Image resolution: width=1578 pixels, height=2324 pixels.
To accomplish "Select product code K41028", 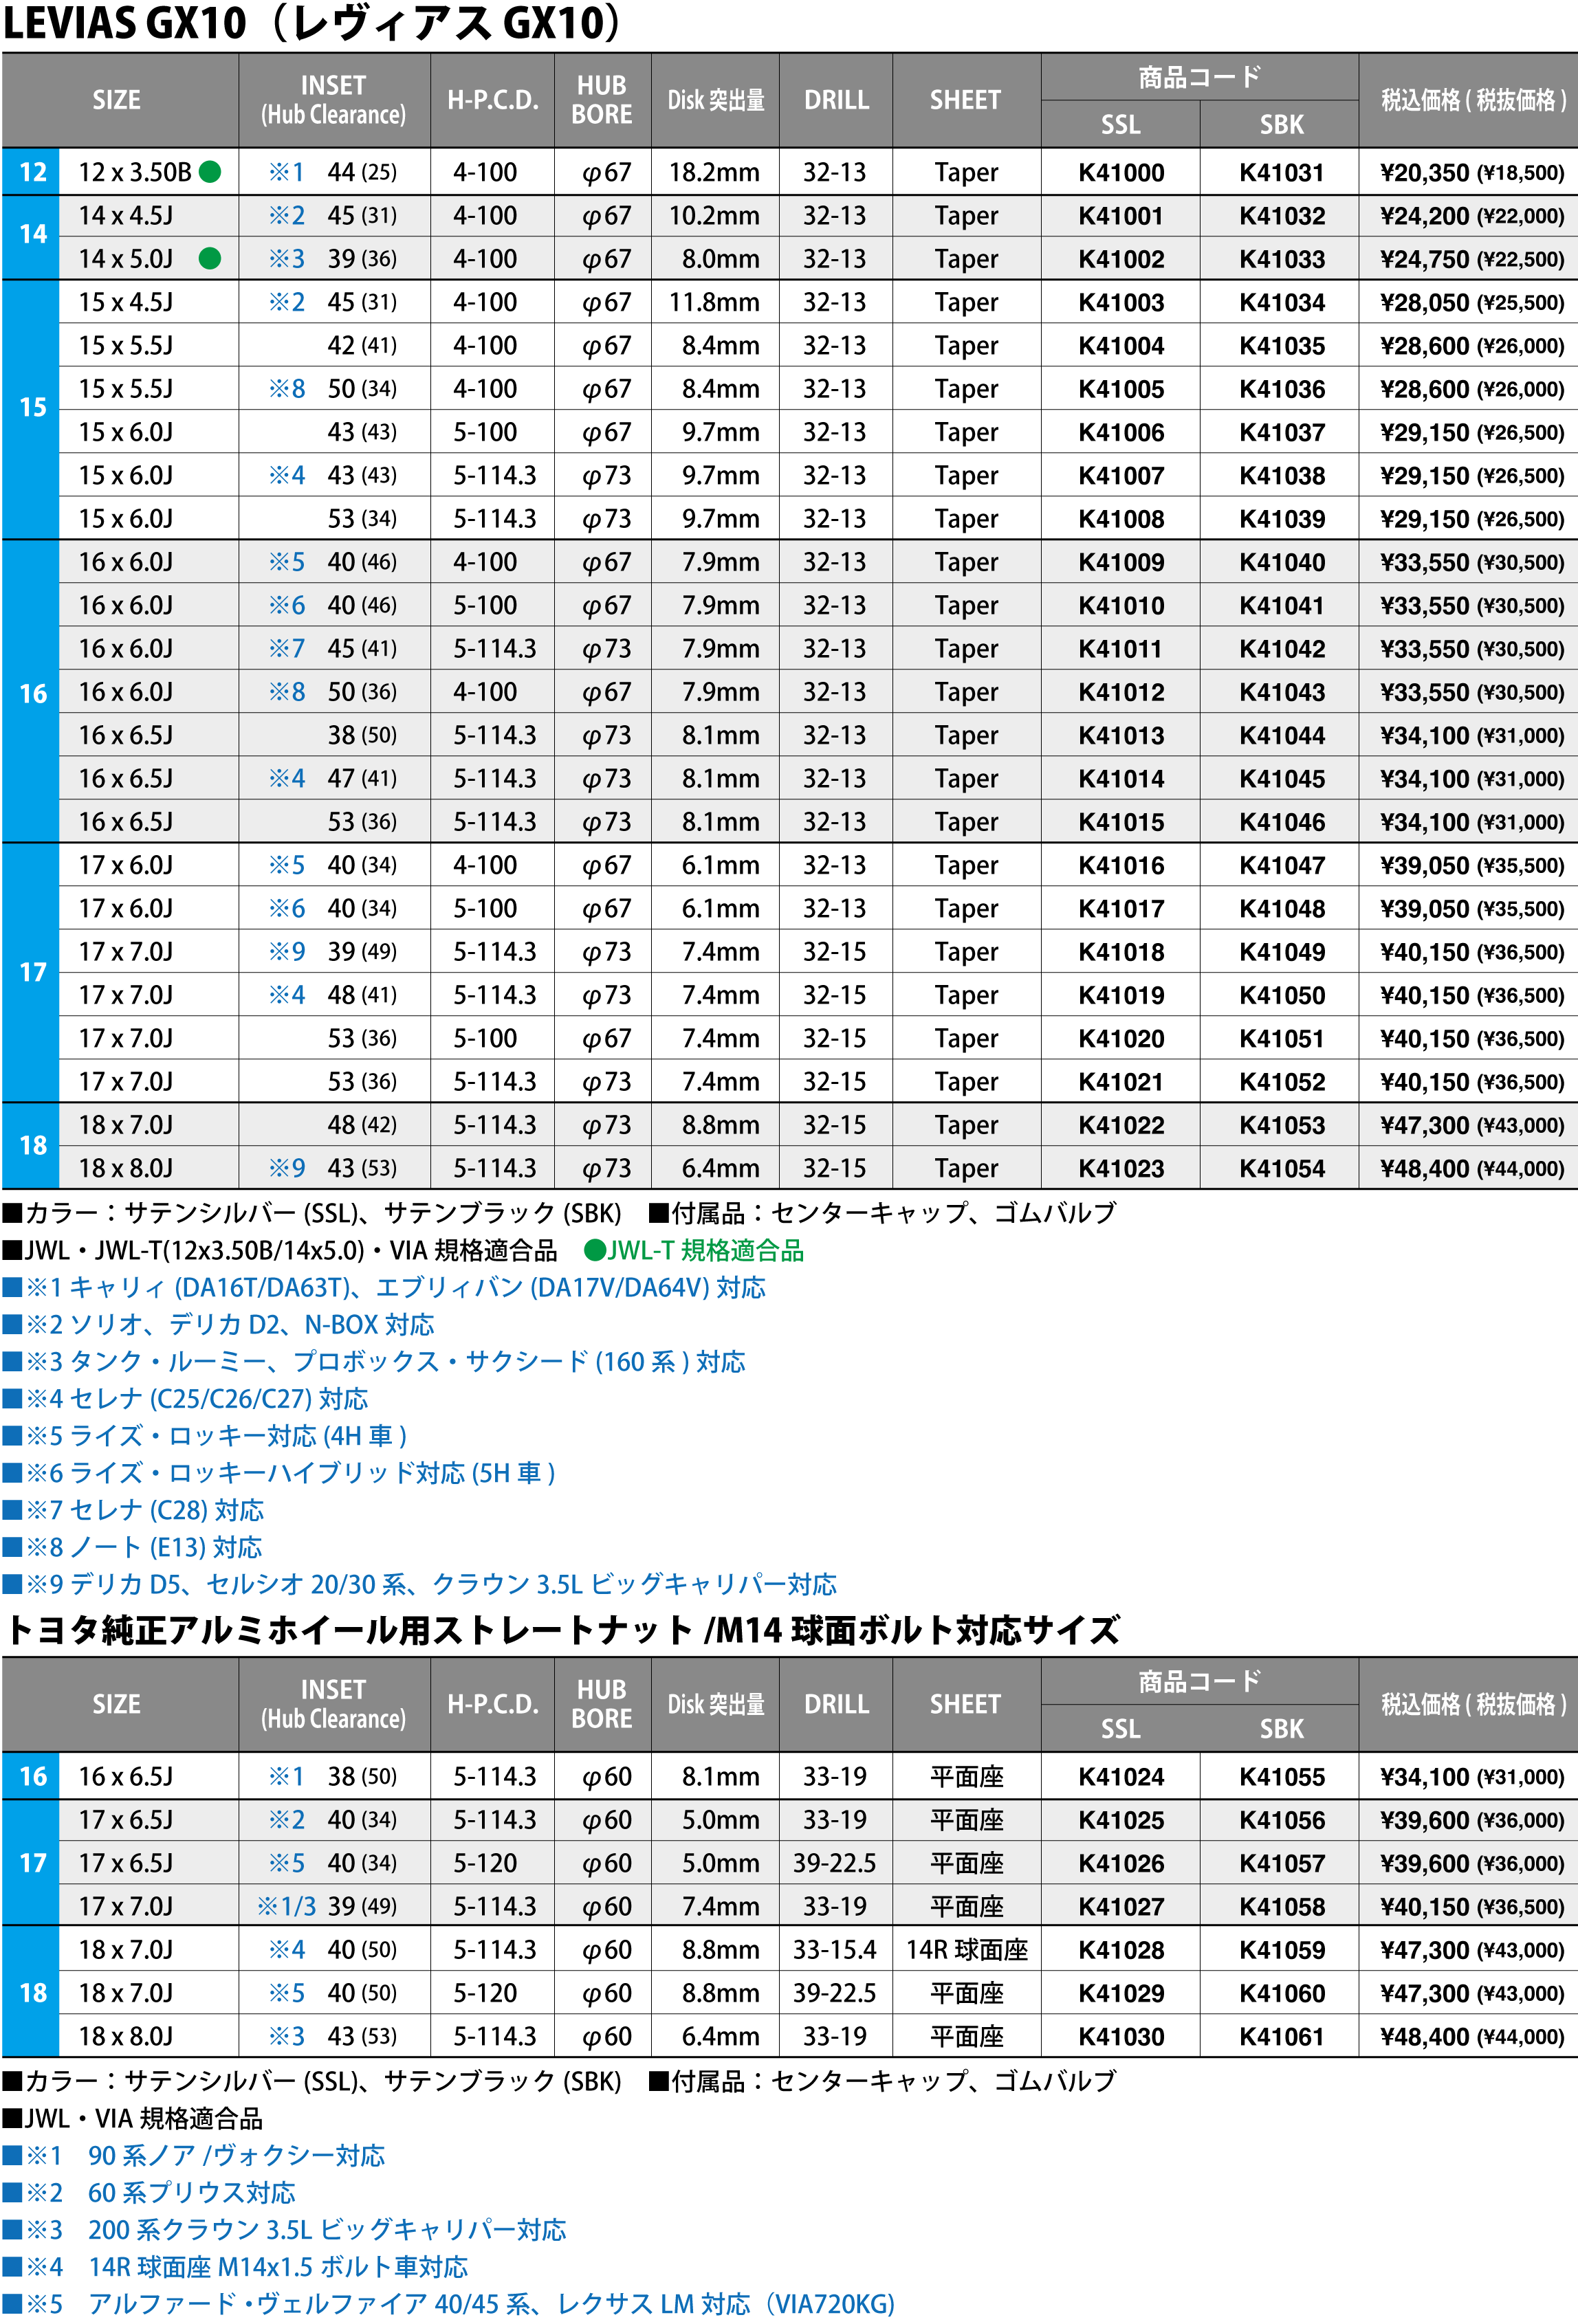I will pos(1121,1950).
